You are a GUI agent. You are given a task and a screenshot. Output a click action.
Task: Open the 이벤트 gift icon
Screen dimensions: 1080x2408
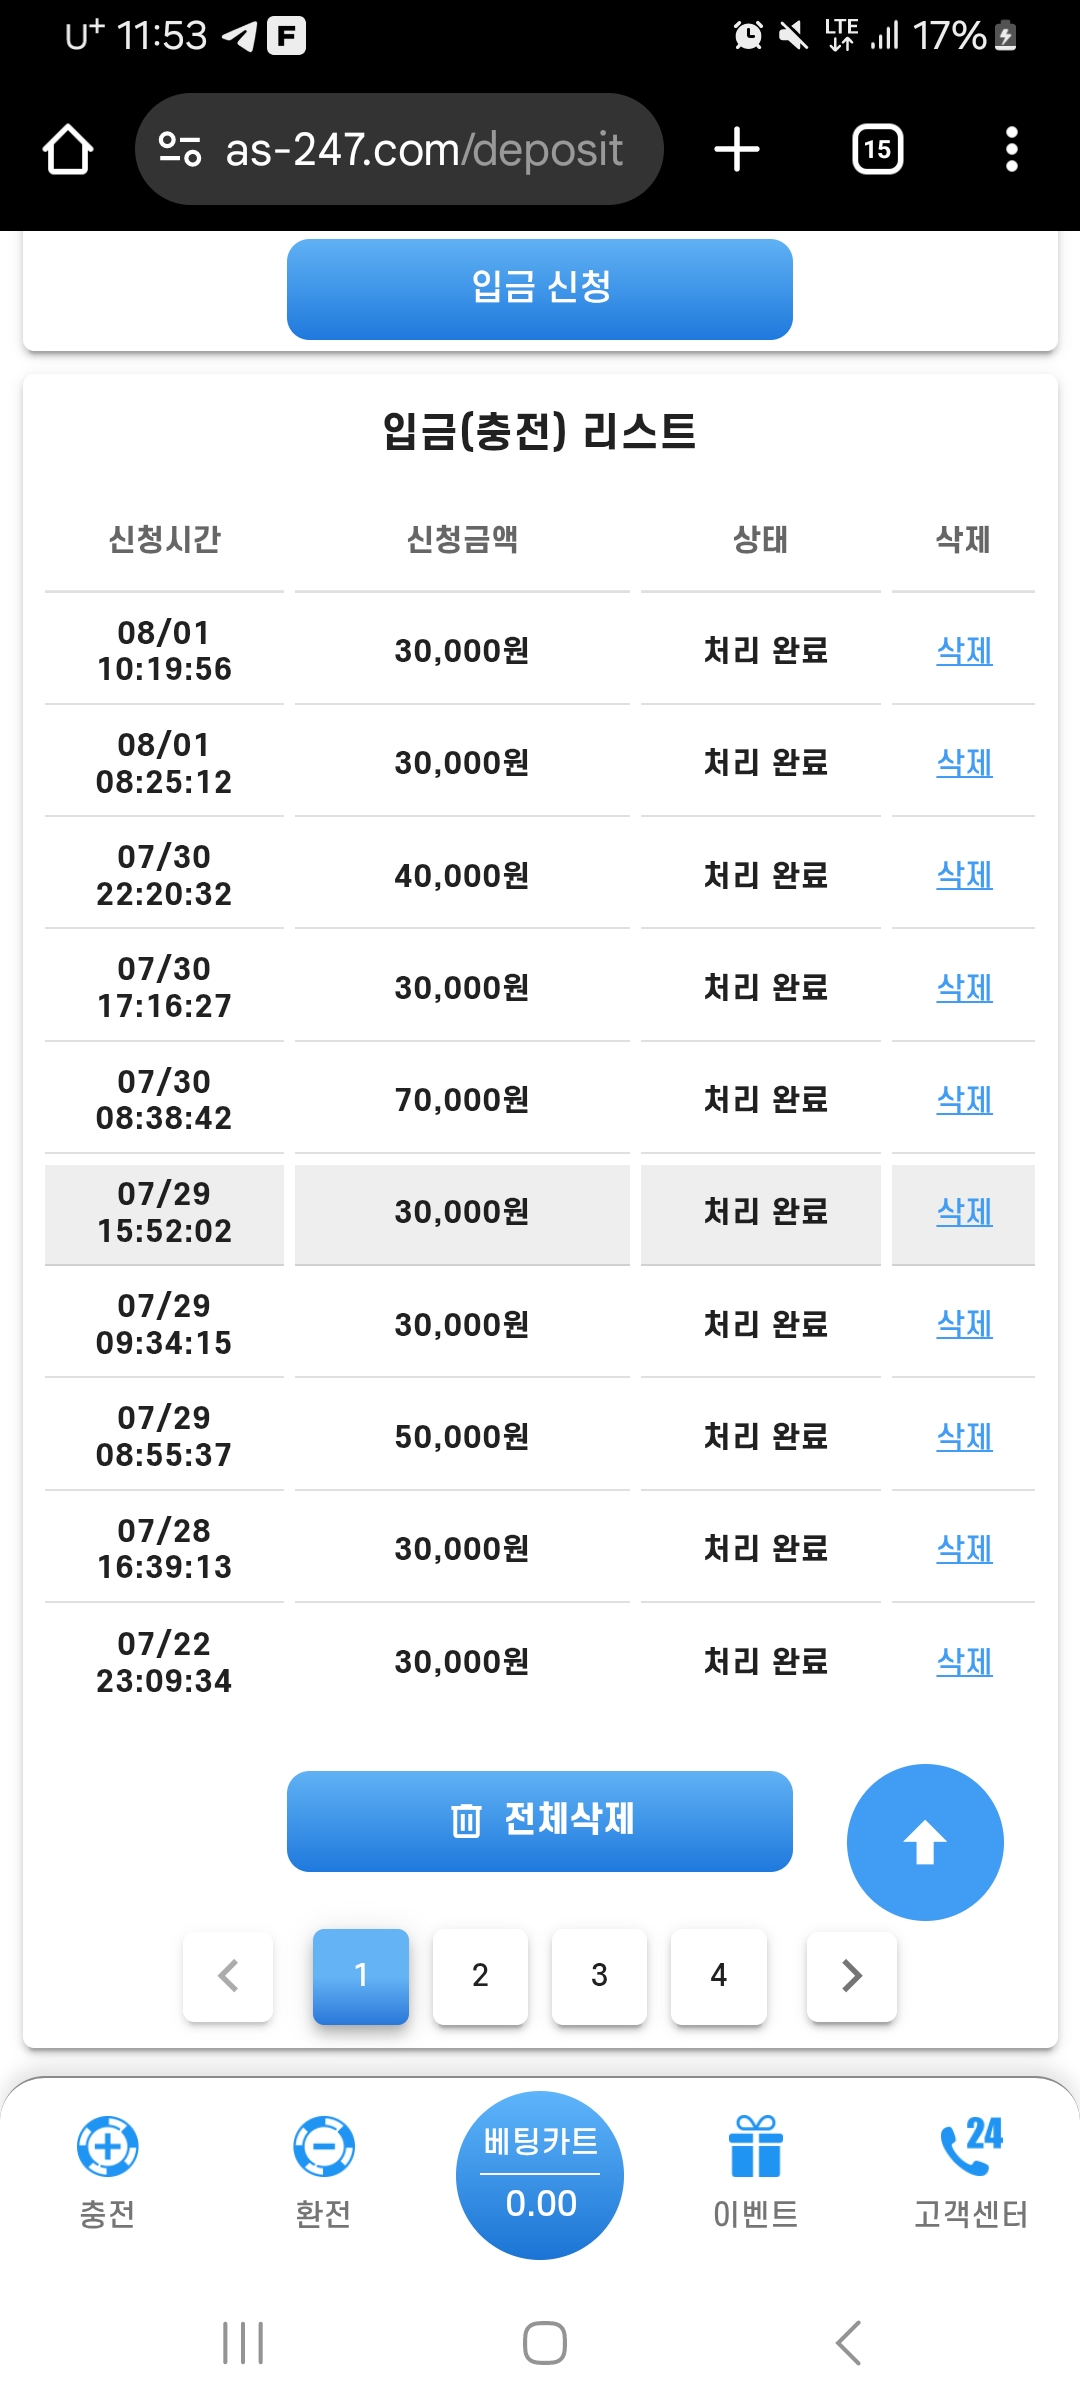pyautogui.click(x=755, y=2145)
